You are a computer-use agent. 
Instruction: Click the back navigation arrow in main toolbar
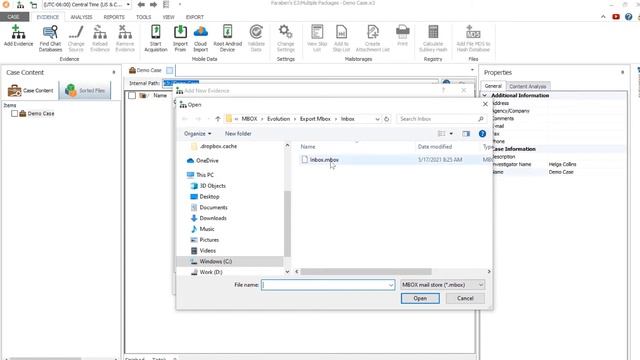point(141,4)
